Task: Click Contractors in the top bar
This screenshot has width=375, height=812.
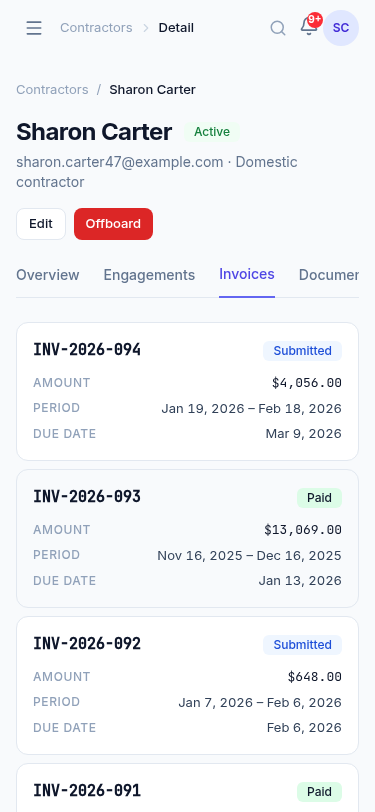Action: (x=96, y=28)
